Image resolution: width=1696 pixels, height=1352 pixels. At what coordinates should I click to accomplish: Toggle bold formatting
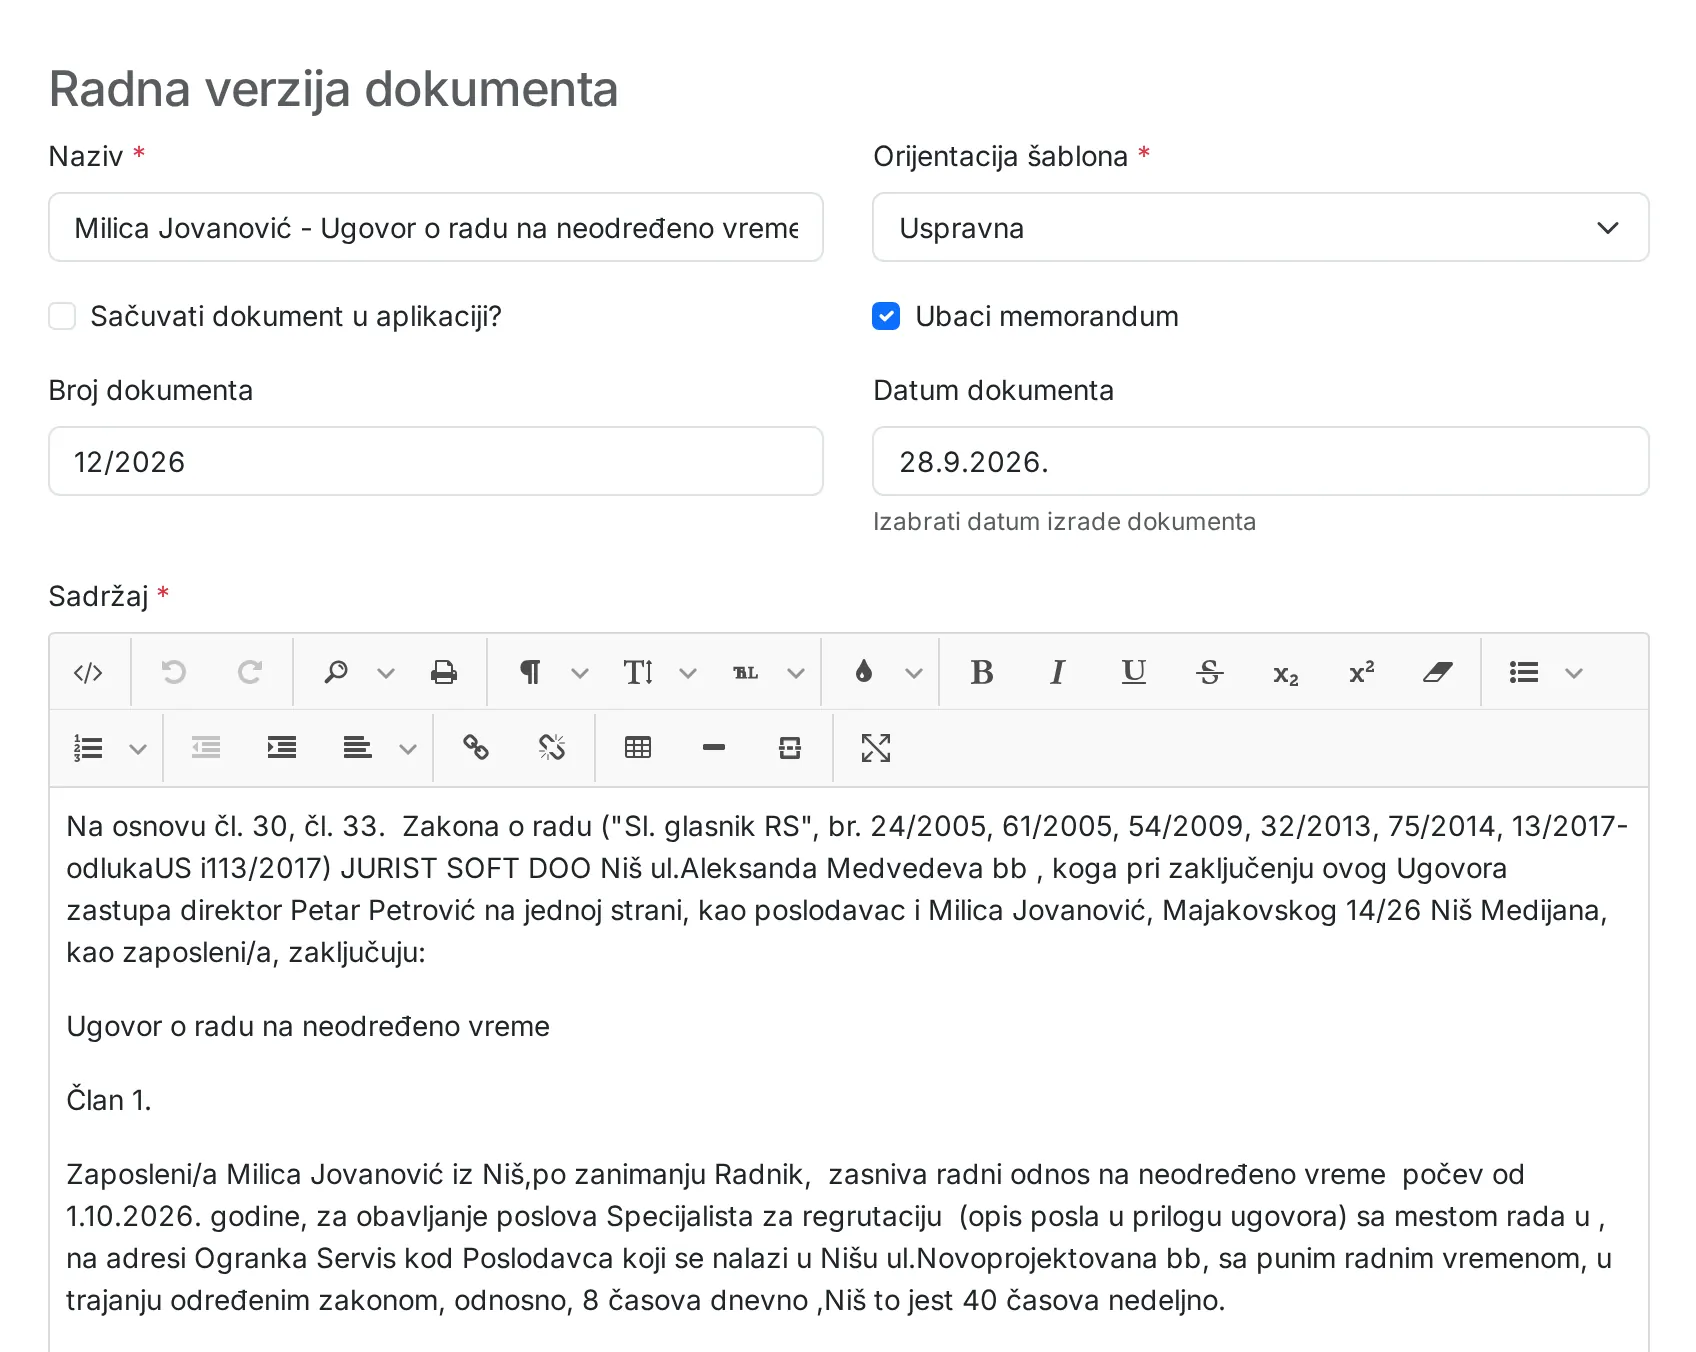pyautogui.click(x=982, y=672)
